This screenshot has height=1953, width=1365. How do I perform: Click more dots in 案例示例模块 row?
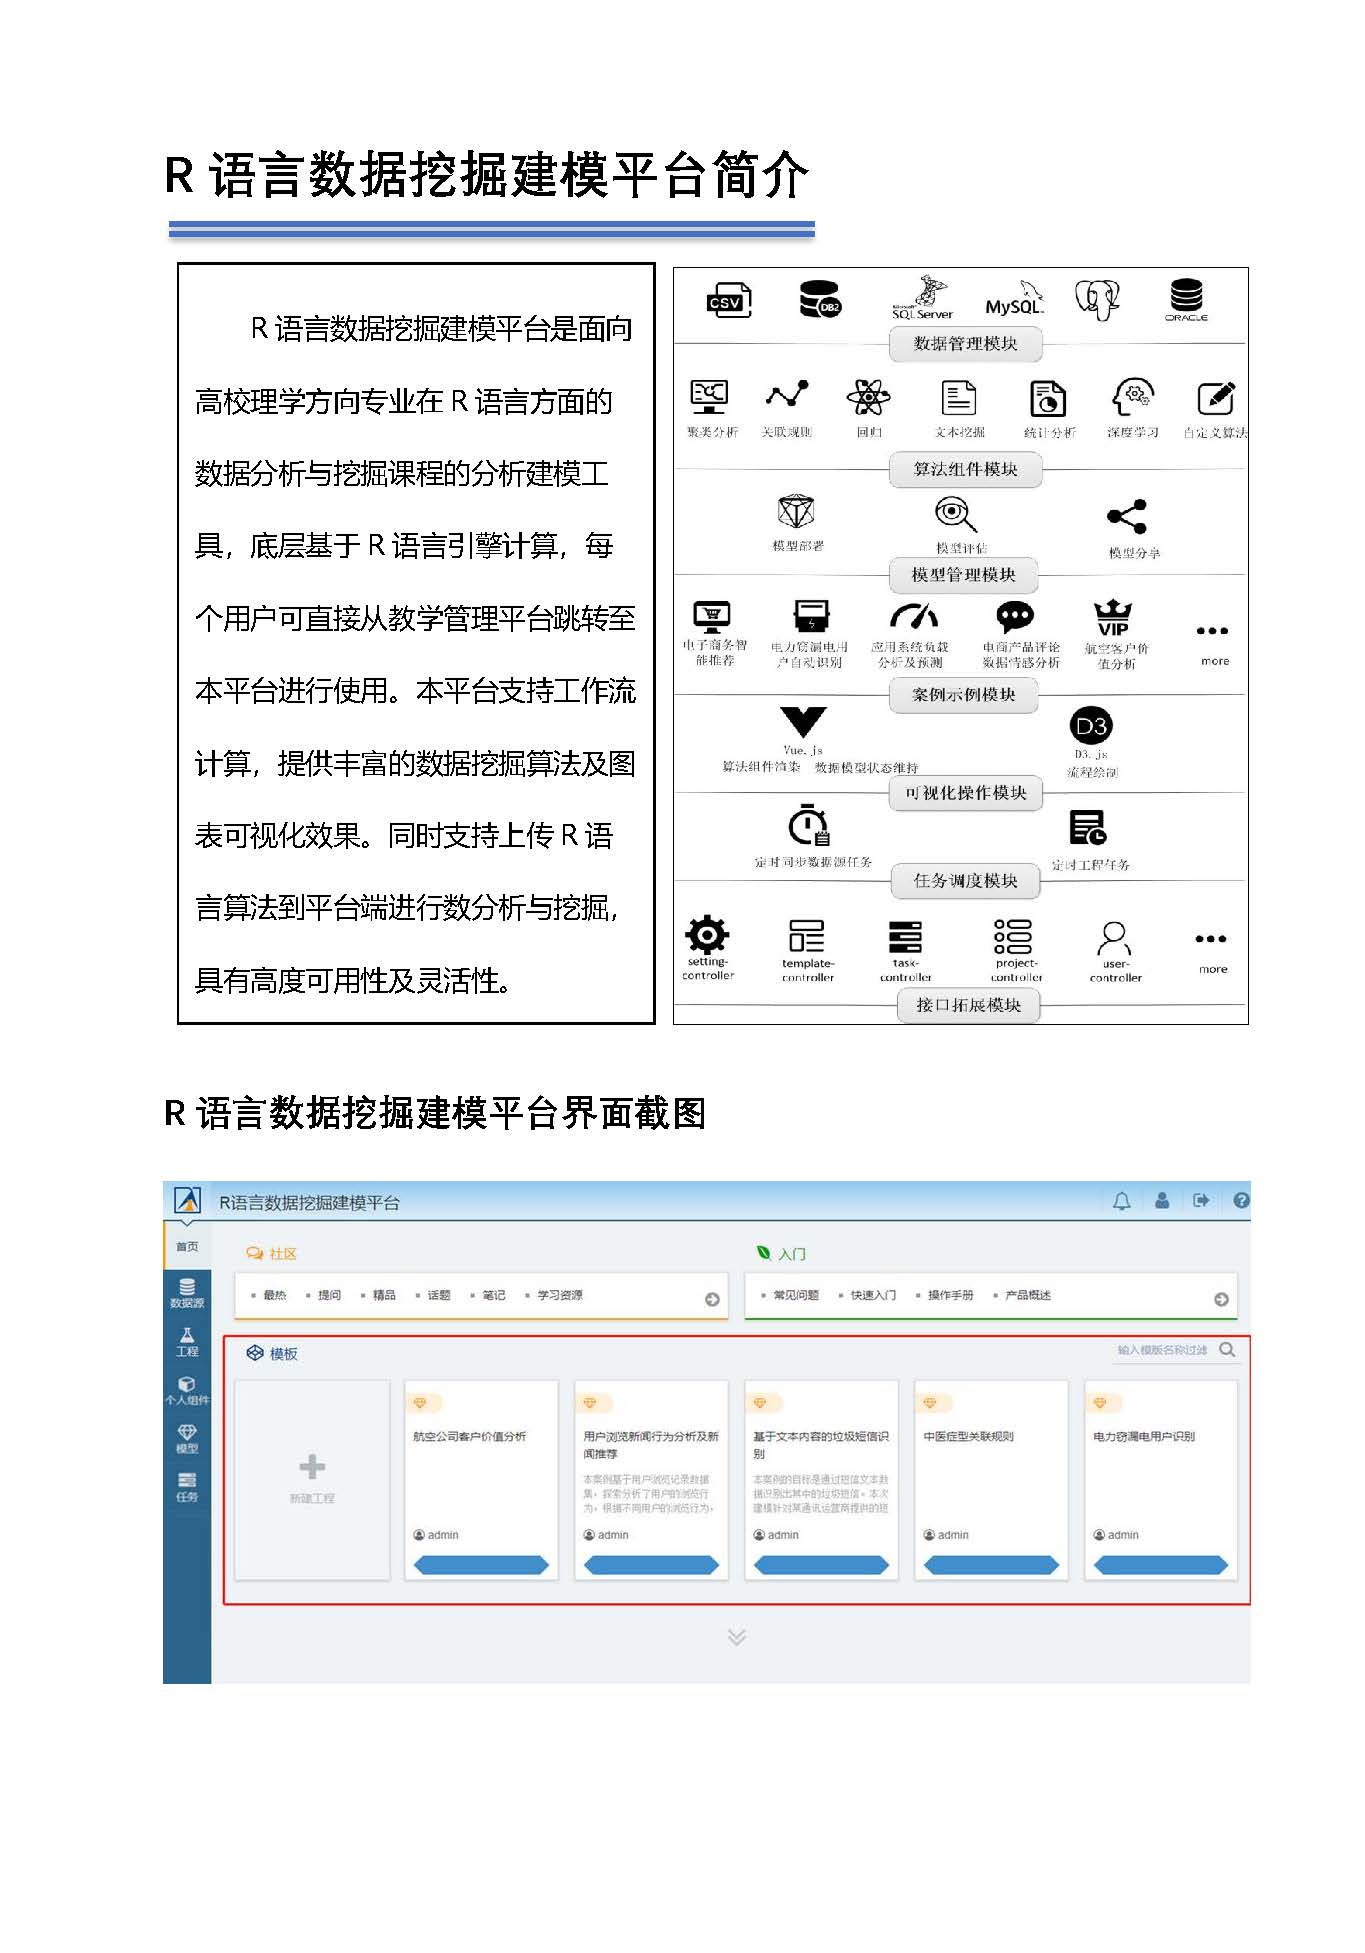pyautogui.click(x=1212, y=631)
